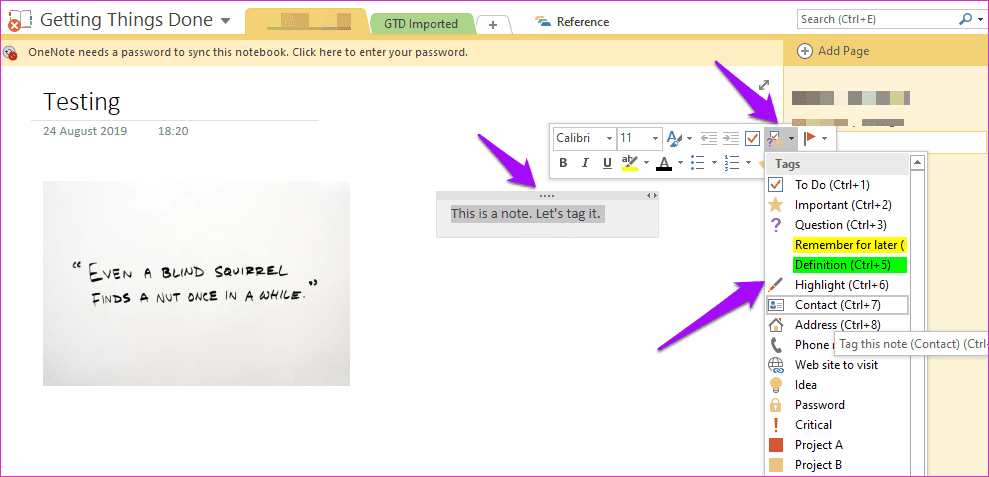
Task: Select the Address (Ctrl+8) house tag
Action: click(837, 325)
